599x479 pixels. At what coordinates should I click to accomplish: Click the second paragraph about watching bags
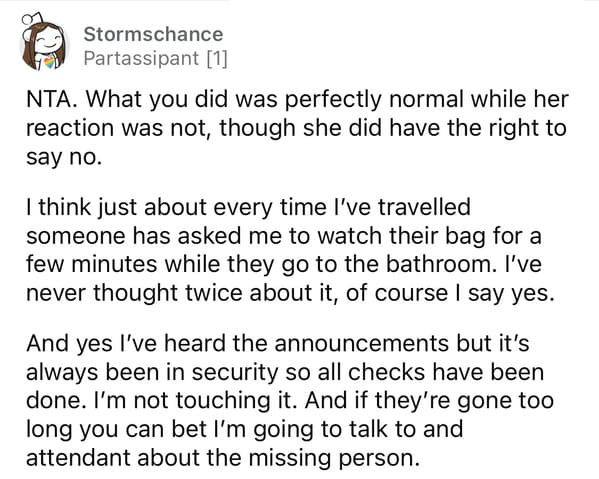pos(290,250)
